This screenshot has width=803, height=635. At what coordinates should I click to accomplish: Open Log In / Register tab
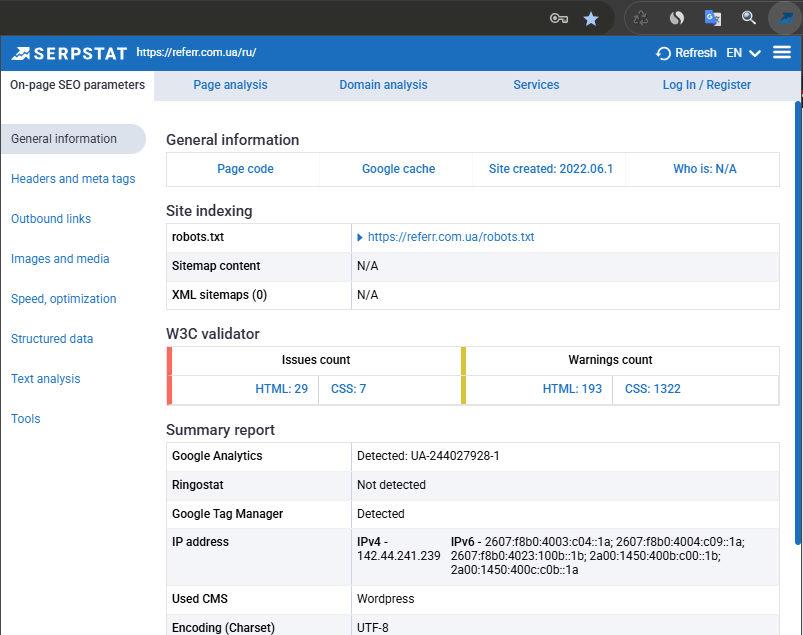pos(707,85)
